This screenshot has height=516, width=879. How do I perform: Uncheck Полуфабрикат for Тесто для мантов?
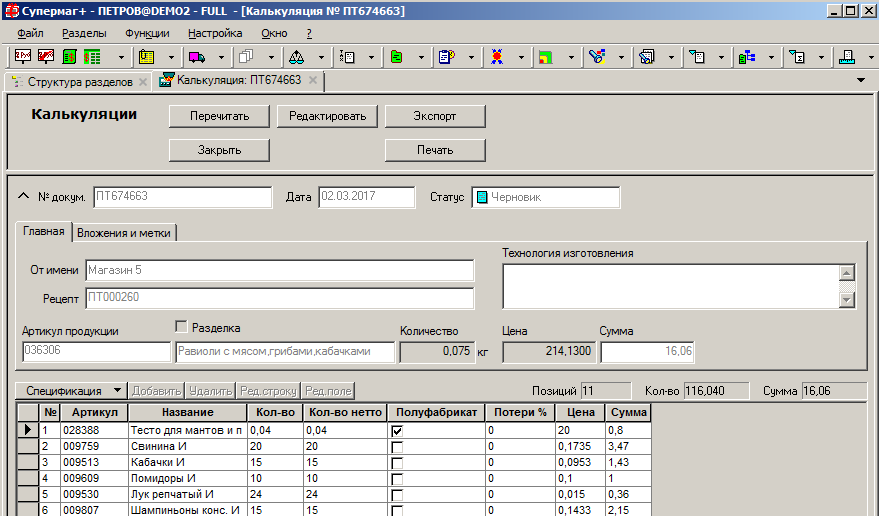[x=397, y=431]
